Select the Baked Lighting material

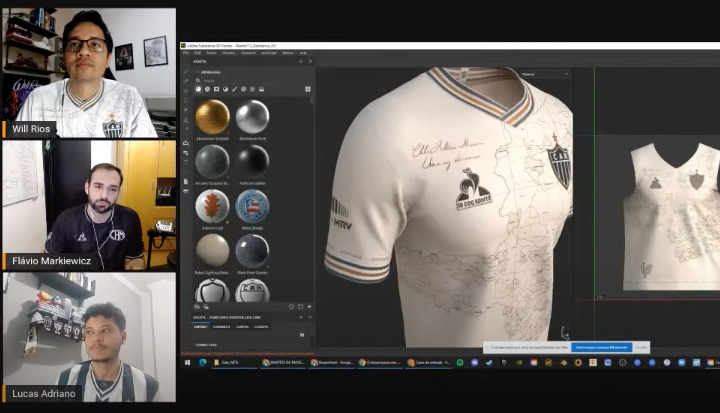click(x=212, y=251)
